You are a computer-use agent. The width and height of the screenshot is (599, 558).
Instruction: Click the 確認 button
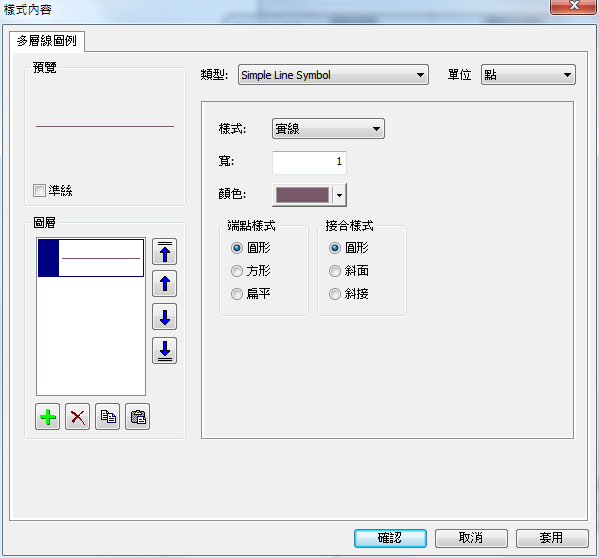[x=390, y=538]
